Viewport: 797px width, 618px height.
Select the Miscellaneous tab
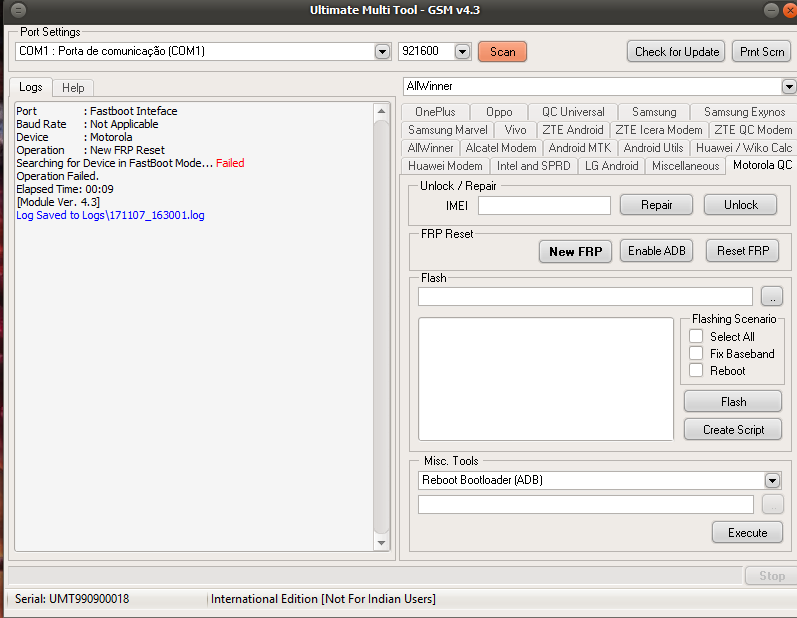click(685, 166)
